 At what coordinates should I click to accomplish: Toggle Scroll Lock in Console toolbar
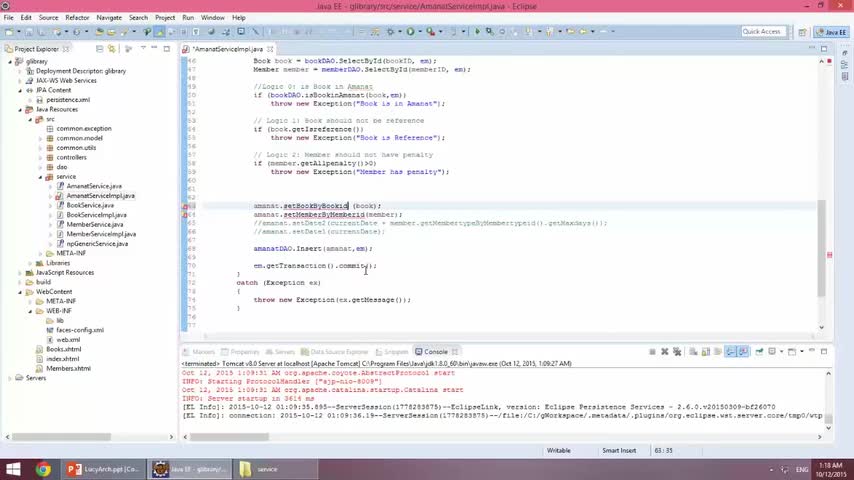[706, 352]
